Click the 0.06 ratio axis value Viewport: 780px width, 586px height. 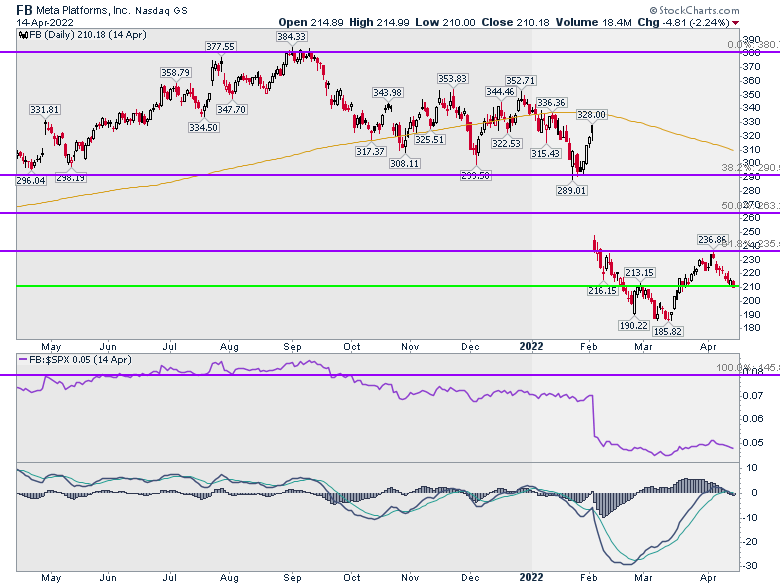click(x=752, y=418)
